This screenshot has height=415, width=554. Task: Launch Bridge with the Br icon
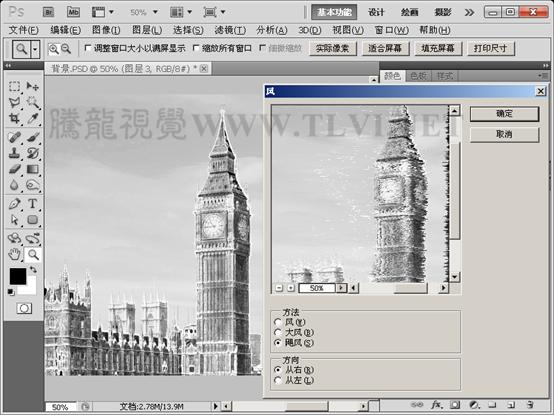48,12
